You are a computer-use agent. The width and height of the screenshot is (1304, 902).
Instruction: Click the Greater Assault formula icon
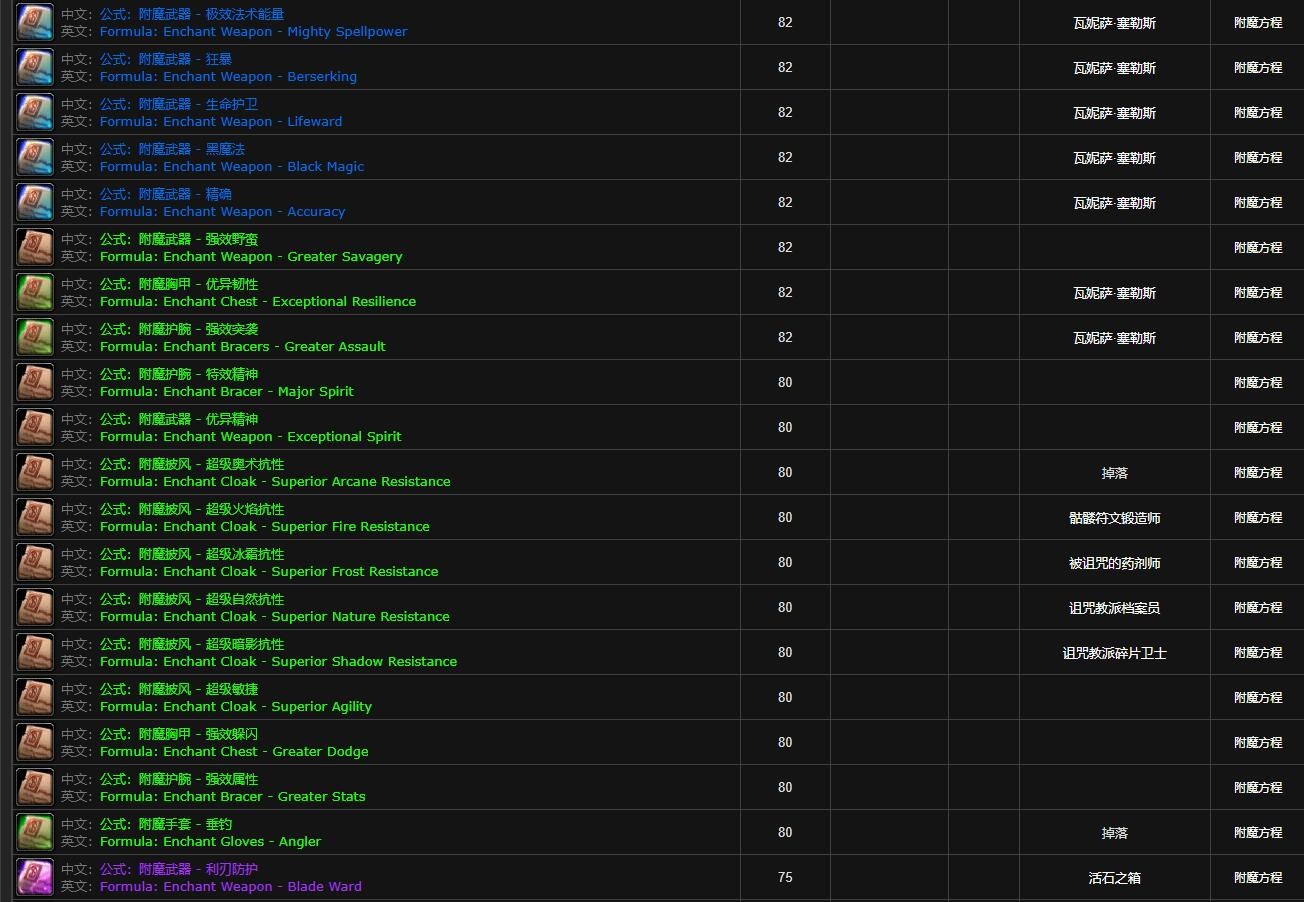point(35,337)
